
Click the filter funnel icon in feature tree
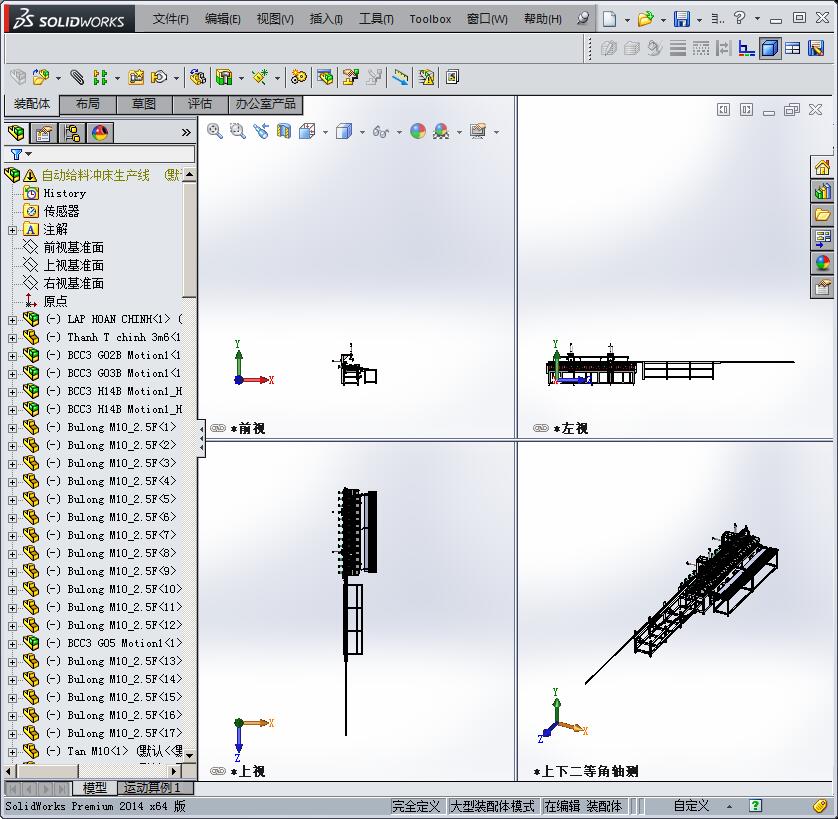click(16, 154)
